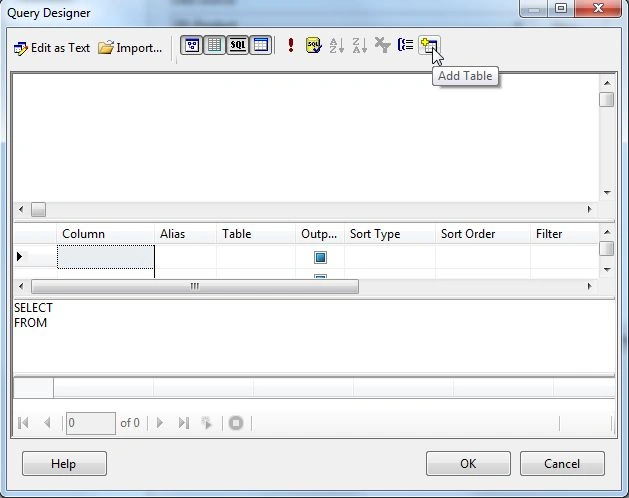Stop query execution icon
The image size is (629, 498).
coord(236,423)
